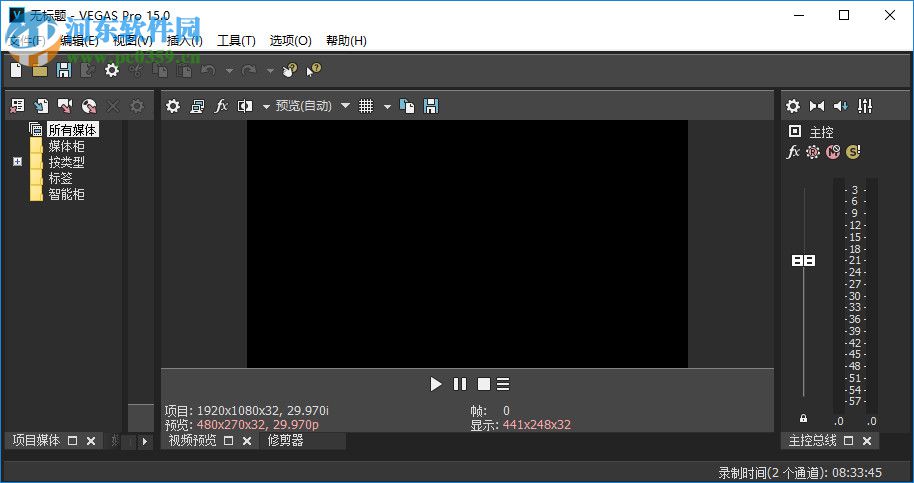914x483 pixels.
Task: Click the Master automation settings icon
Action: click(813, 152)
